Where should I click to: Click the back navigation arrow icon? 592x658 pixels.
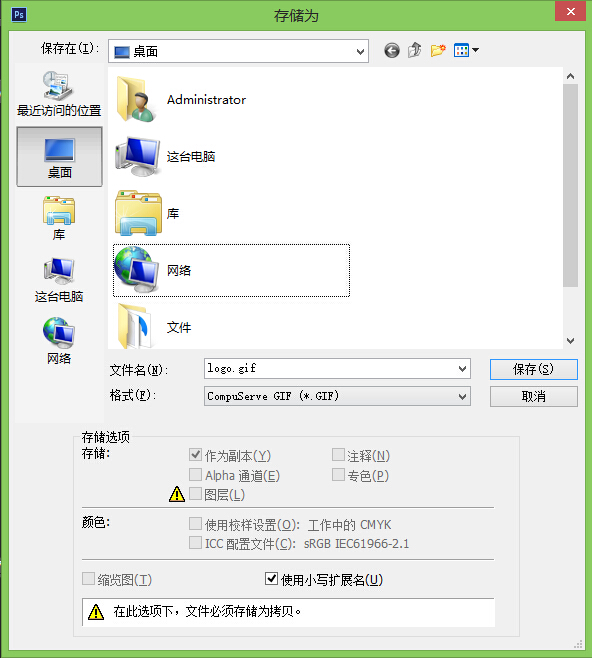[391, 51]
